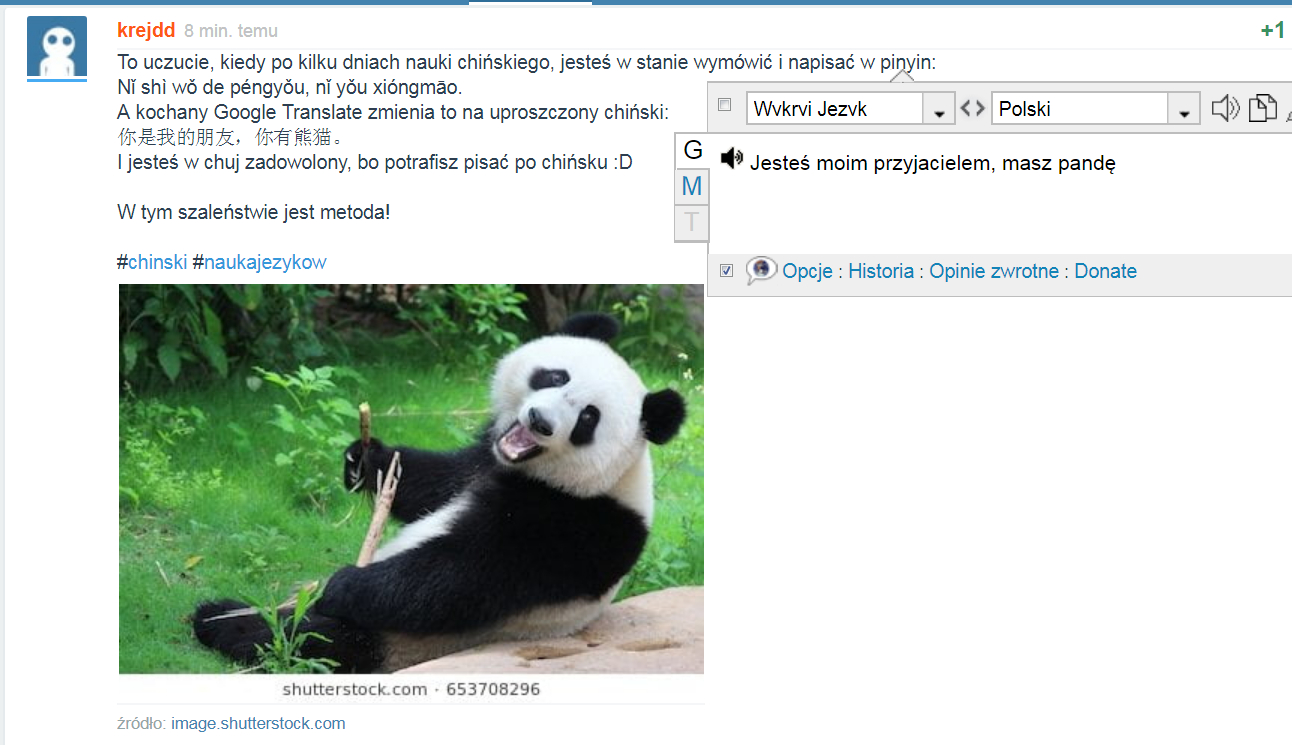
Task: Select the T translator tab
Action: 692,221
